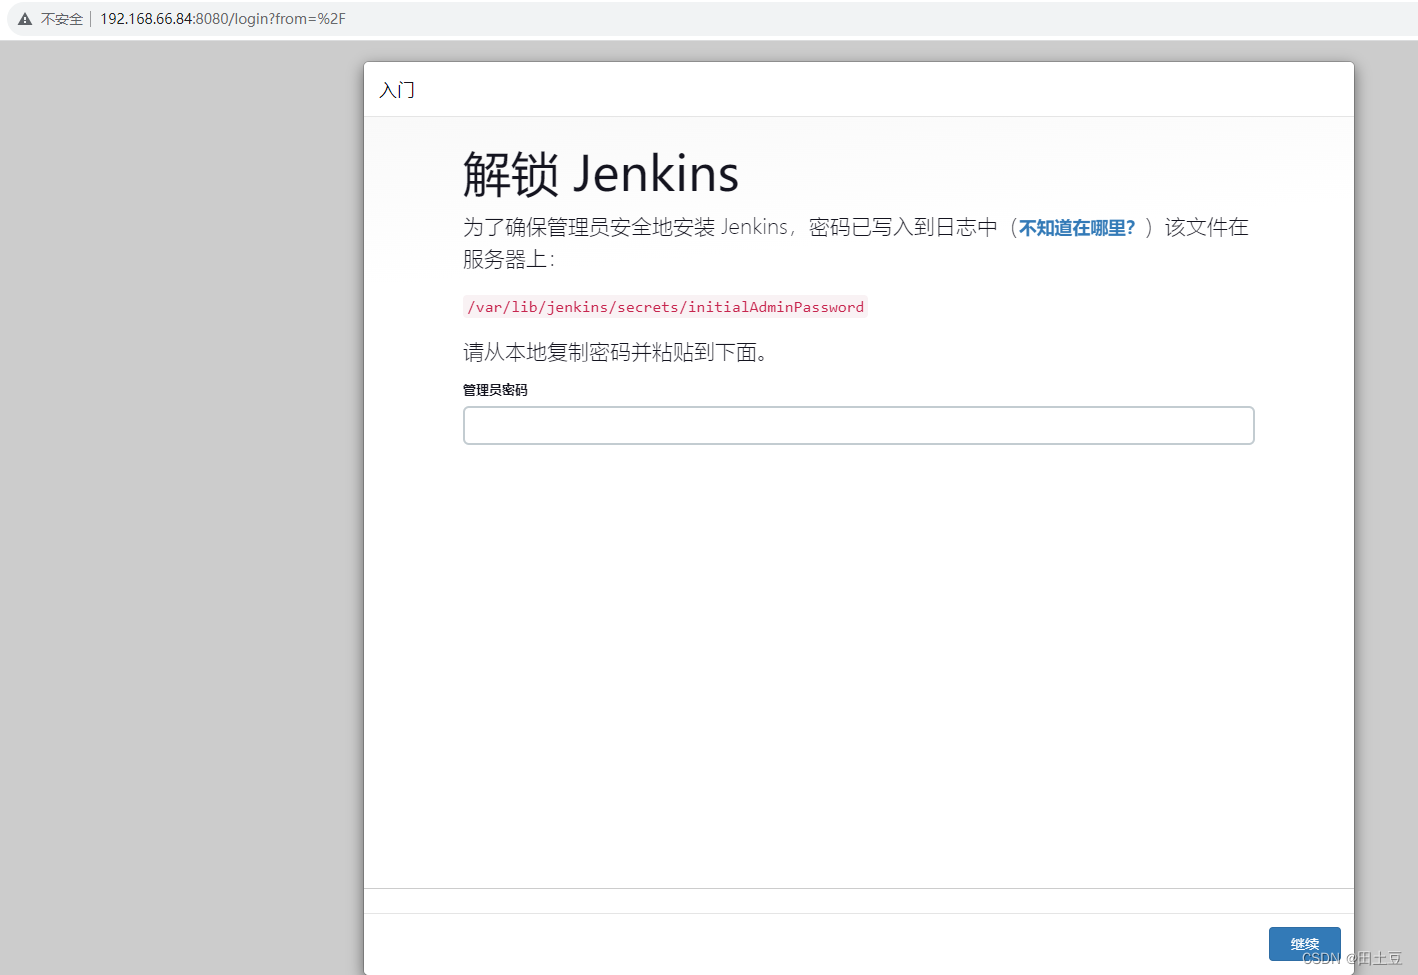Click the 不安全 label in address bar
The width and height of the screenshot is (1418, 975).
(62, 19)
